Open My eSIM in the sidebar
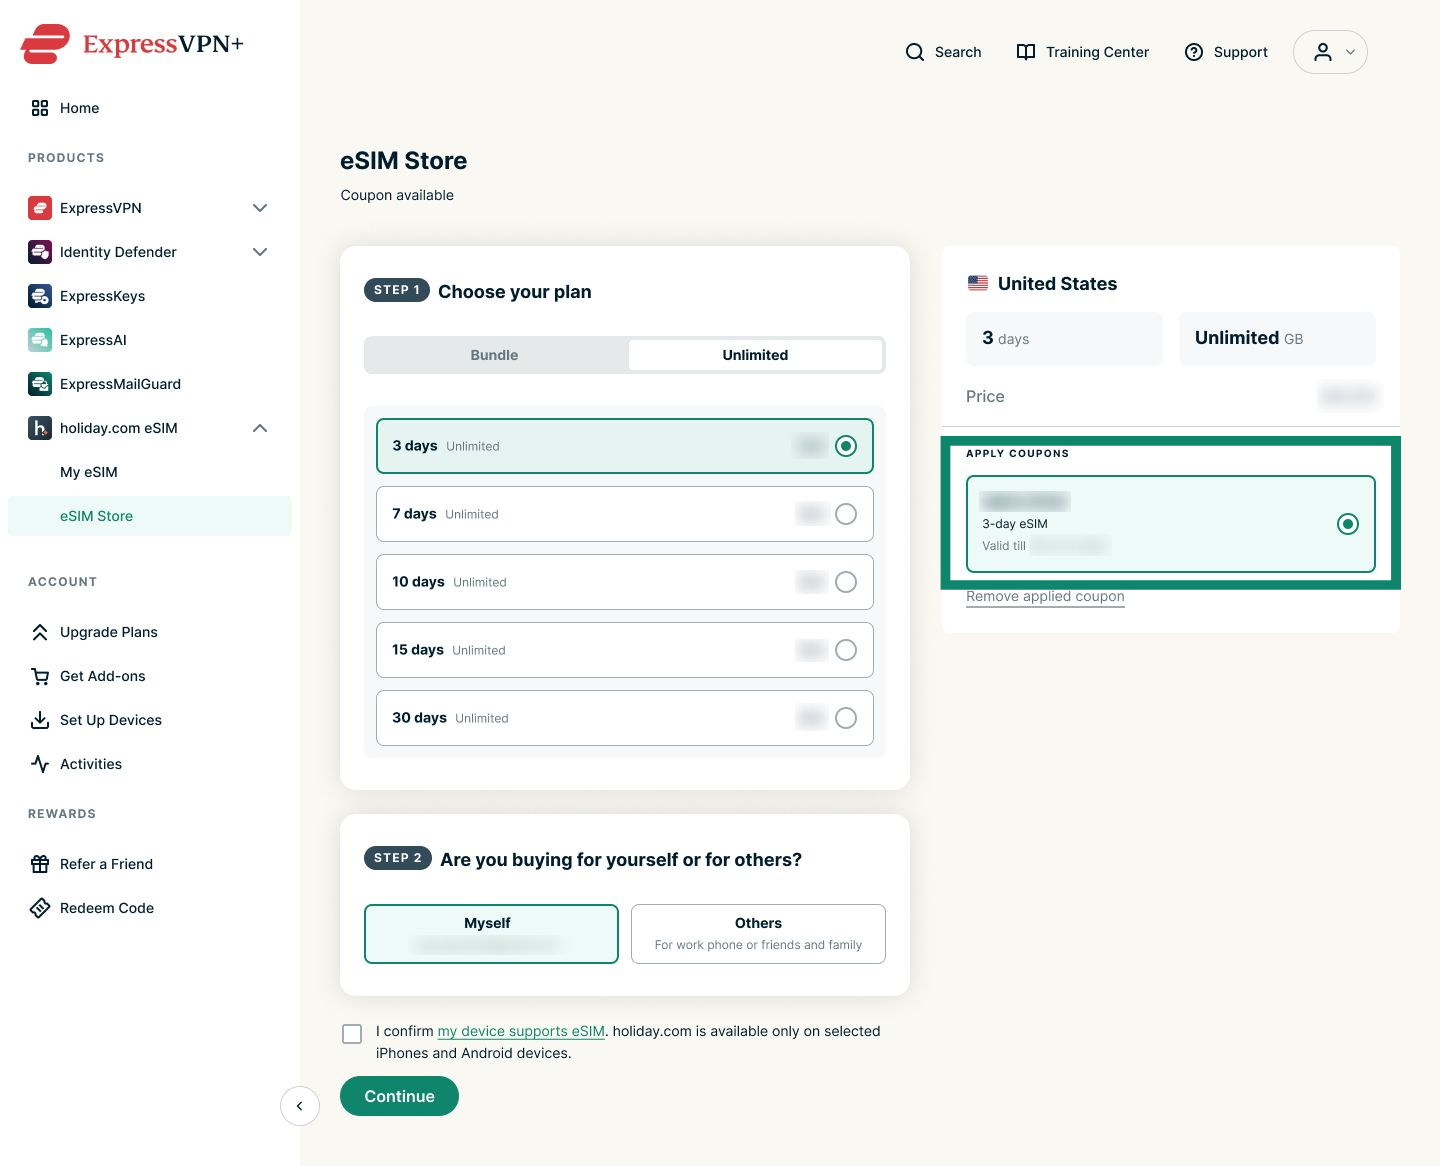 (x=89, y=472)
